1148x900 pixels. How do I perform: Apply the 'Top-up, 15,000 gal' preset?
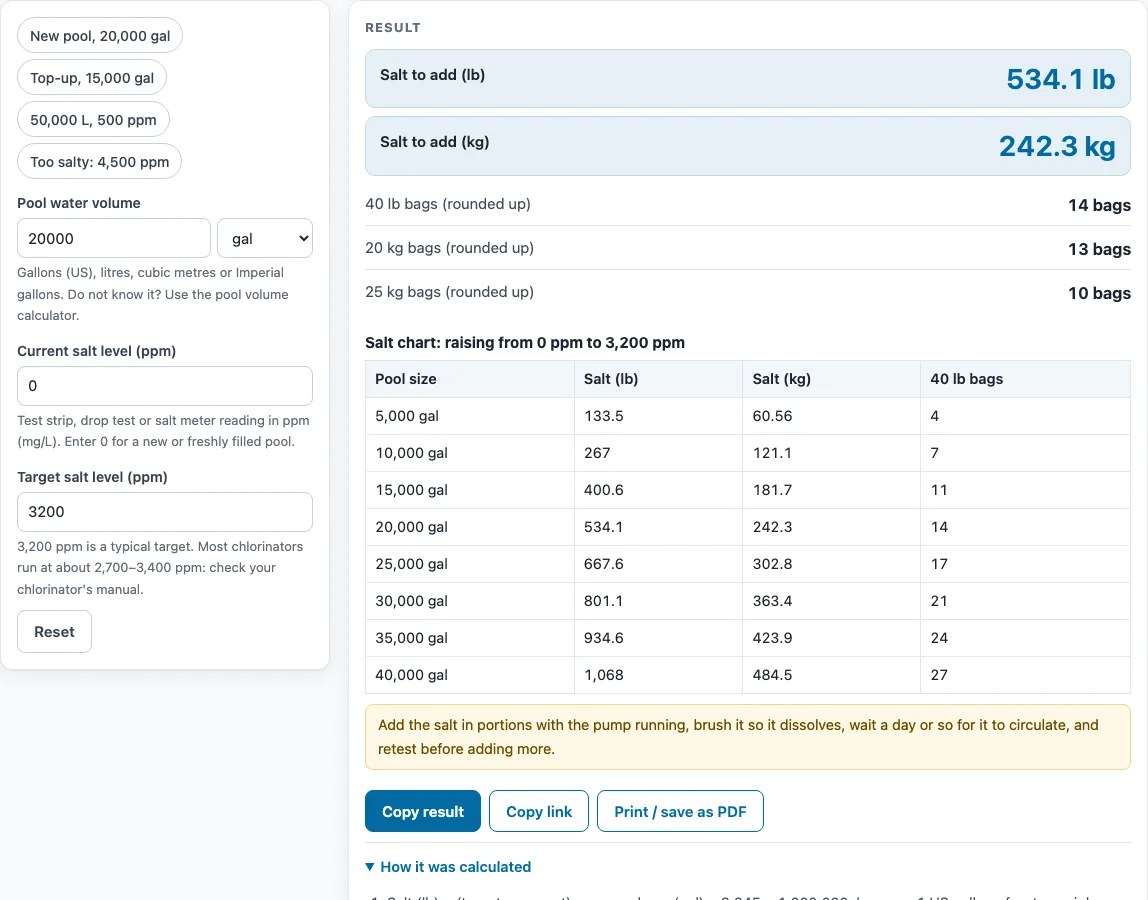92,78
